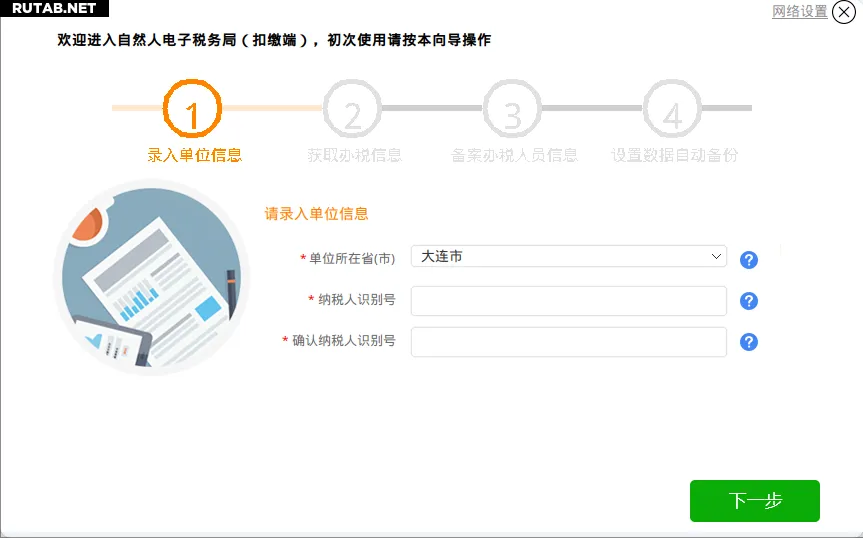Focus the 纳税人识别号 input field
Image resolution: width=863 pixels, height=538 pixels.
pos(568,301)
